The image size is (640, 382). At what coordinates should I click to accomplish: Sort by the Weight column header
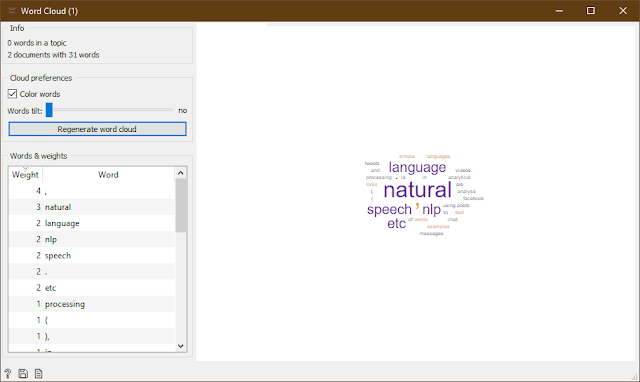(25, 175)
